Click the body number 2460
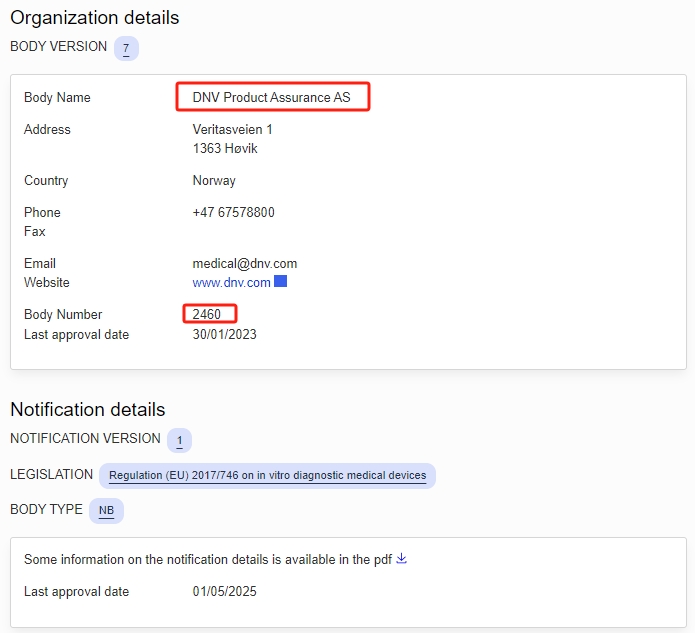The width and height of the screenshot is (695, 633). point(207,314)
